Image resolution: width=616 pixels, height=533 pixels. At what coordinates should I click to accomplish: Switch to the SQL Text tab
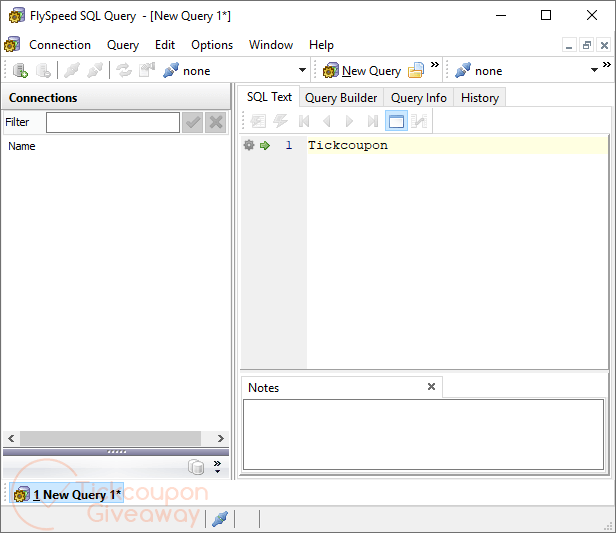(x=269, y=97)
